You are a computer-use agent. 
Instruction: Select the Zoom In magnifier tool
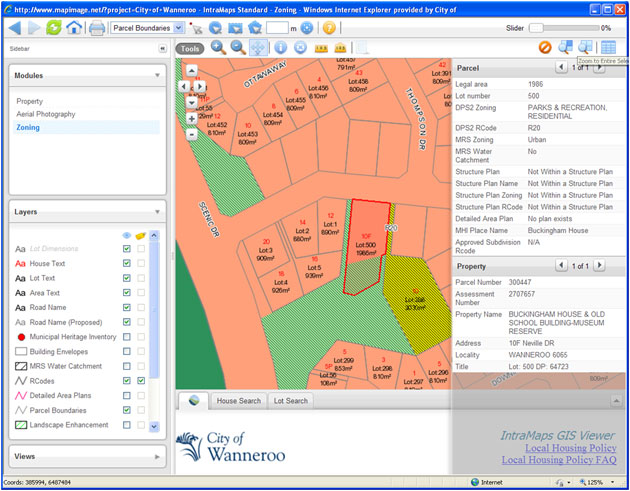pyautogui.click(x=218, y=48)
